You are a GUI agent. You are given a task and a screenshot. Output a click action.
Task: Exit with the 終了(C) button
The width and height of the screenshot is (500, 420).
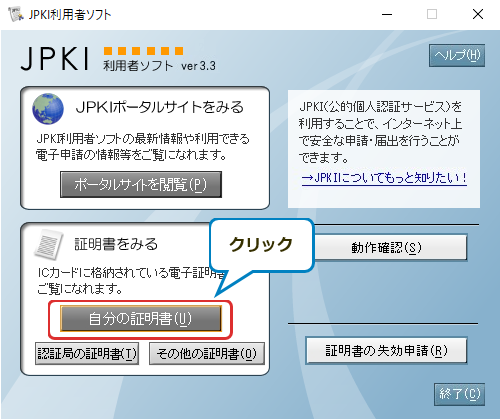click(x=459, y=394)
